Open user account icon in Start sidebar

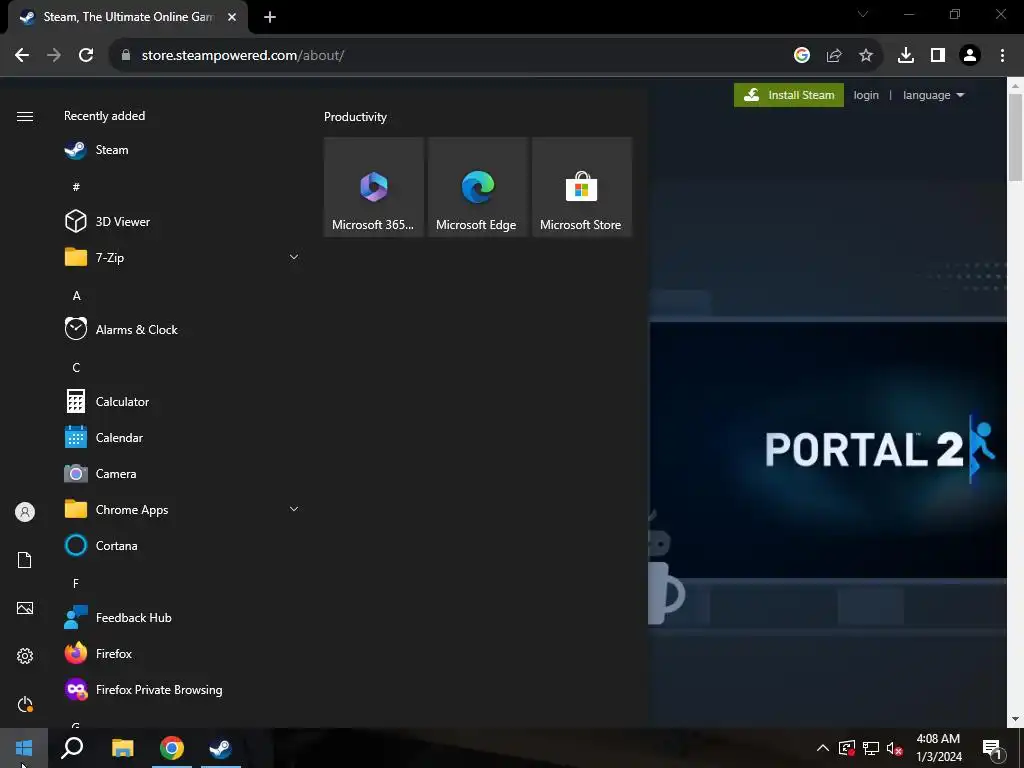(x=25, y=512)
